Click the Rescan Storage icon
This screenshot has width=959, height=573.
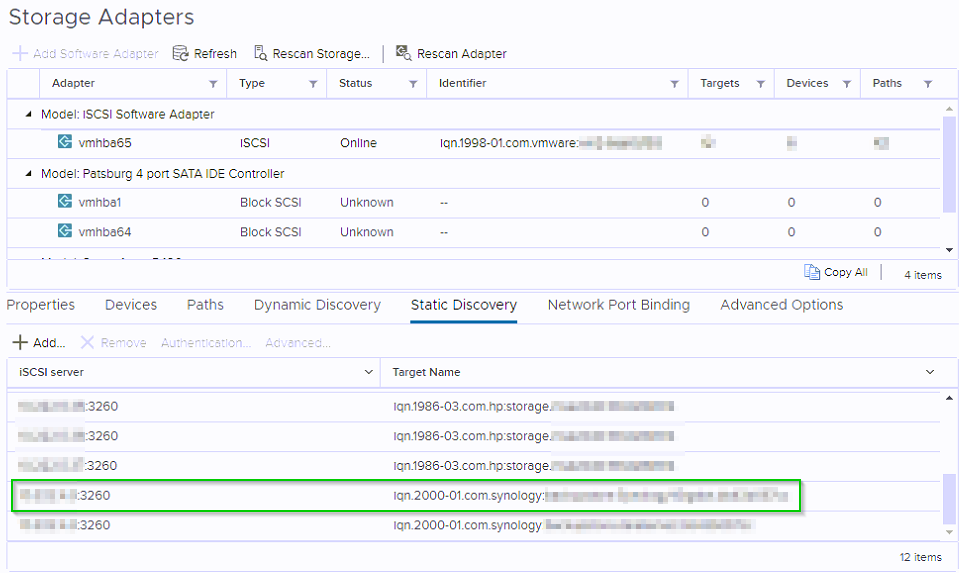(260, 54)
